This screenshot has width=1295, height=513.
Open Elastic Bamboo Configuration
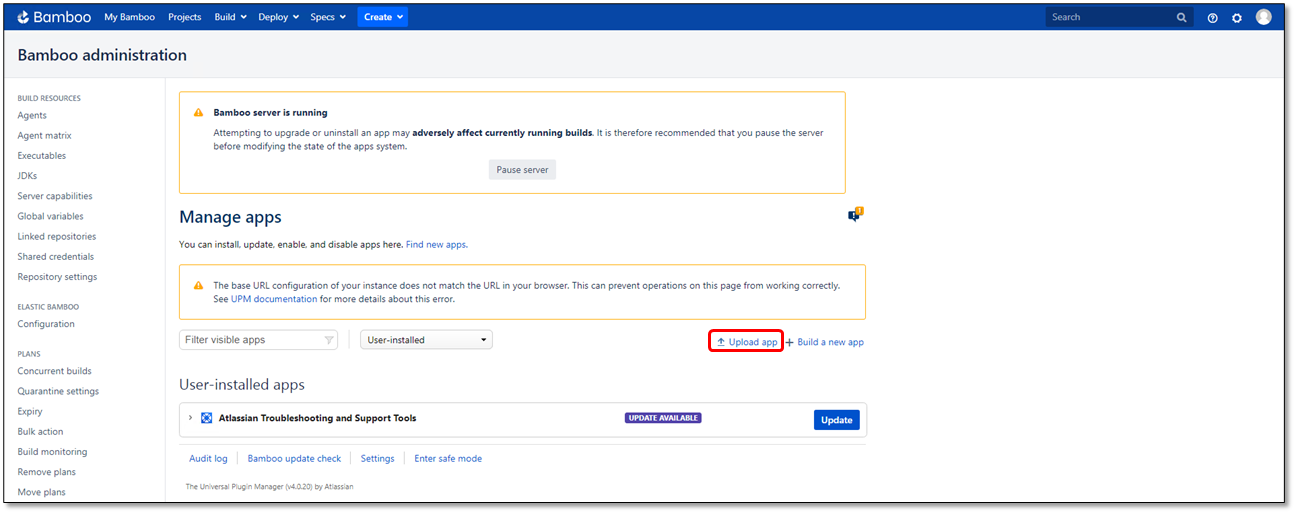click(x=46, y=324)
